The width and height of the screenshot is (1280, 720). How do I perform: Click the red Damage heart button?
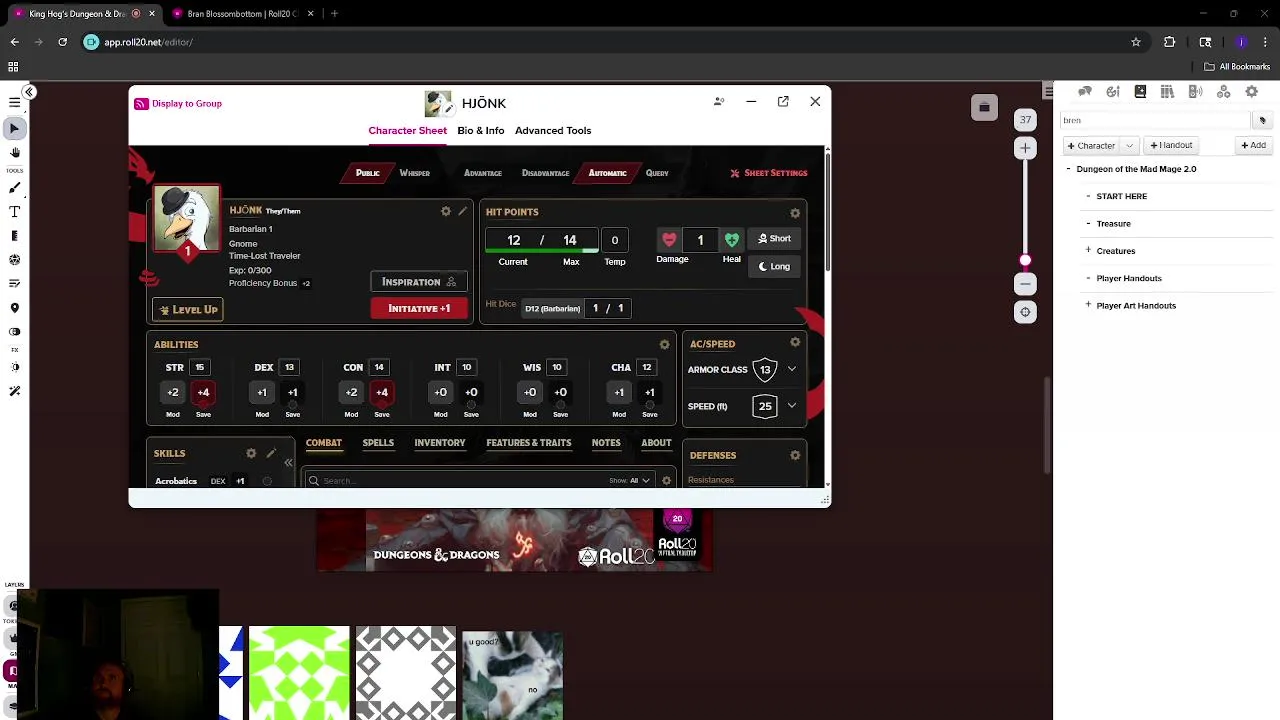point(669,240)
